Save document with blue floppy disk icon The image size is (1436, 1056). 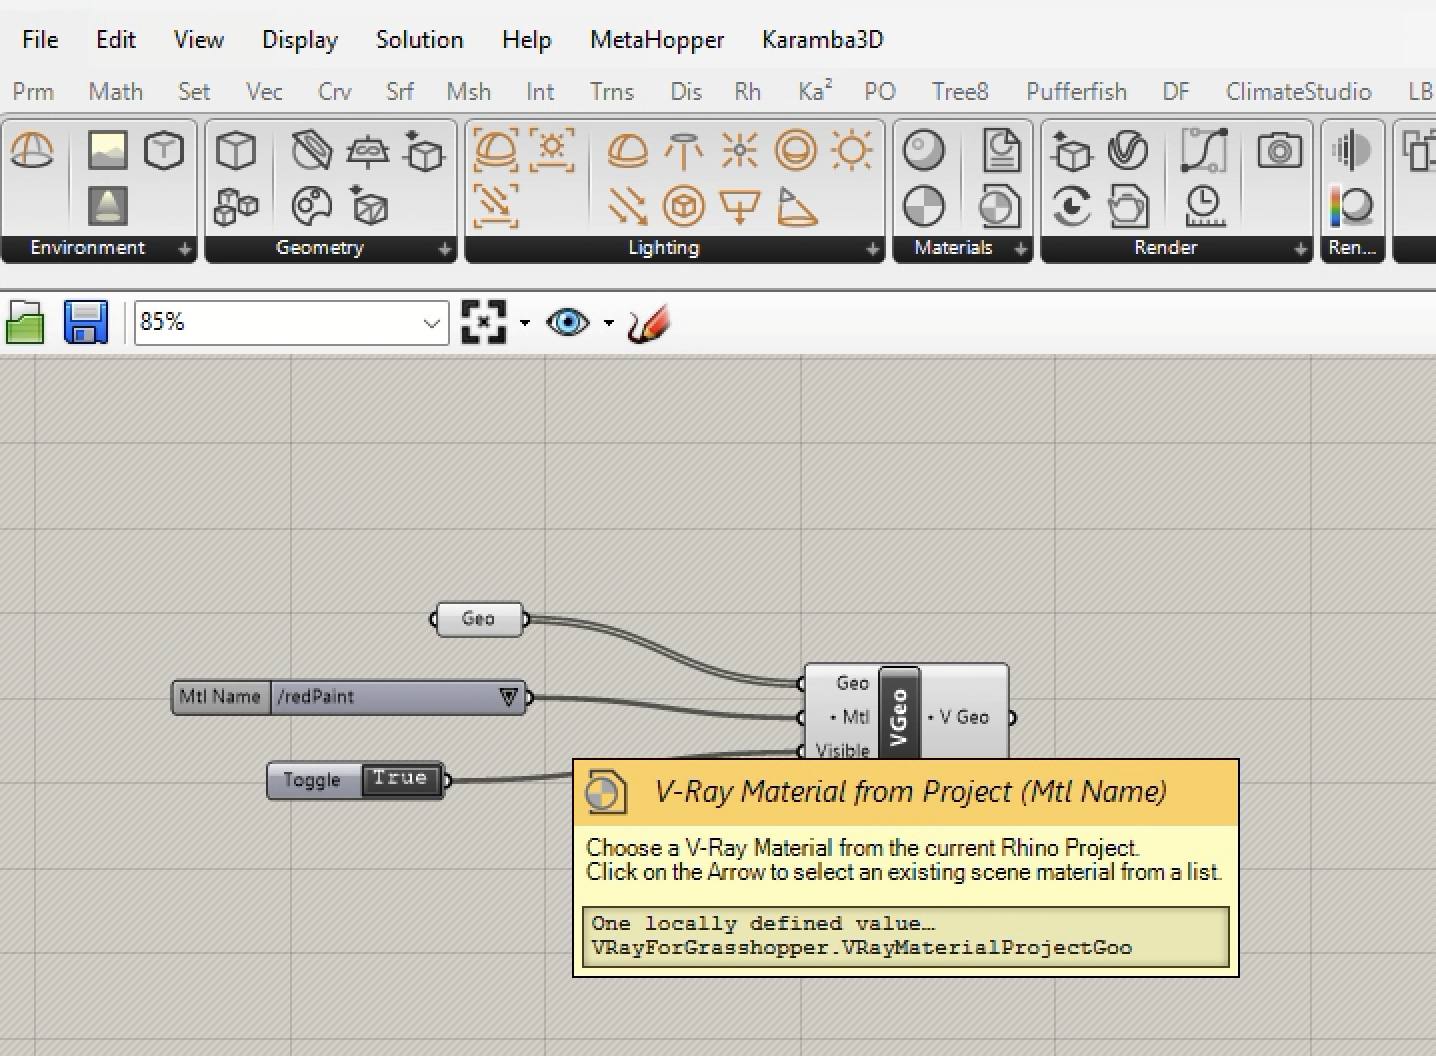click(85, 323)
